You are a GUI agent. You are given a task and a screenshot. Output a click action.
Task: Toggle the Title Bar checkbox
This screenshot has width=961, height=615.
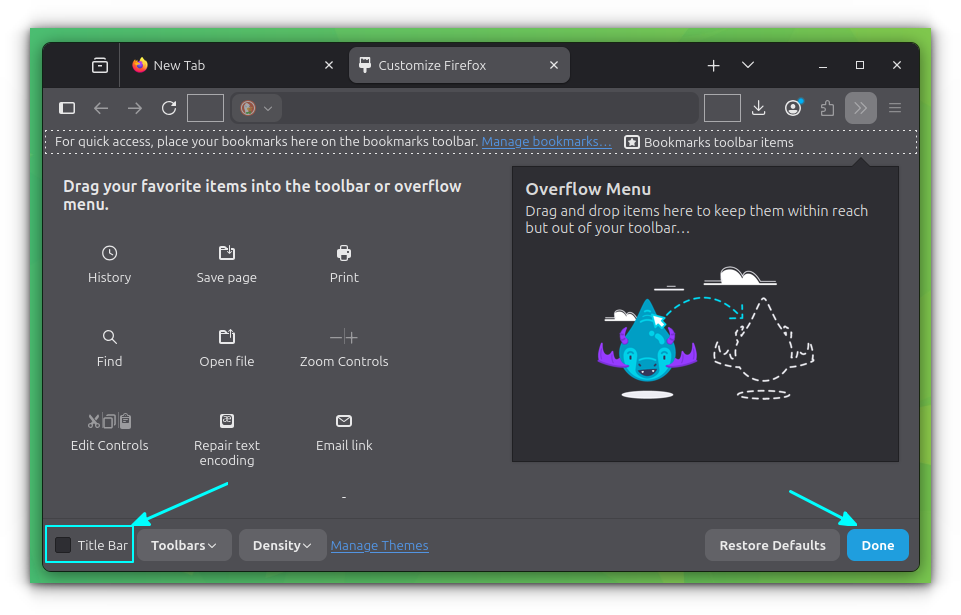pyautogui.click(x=63, y=545)
